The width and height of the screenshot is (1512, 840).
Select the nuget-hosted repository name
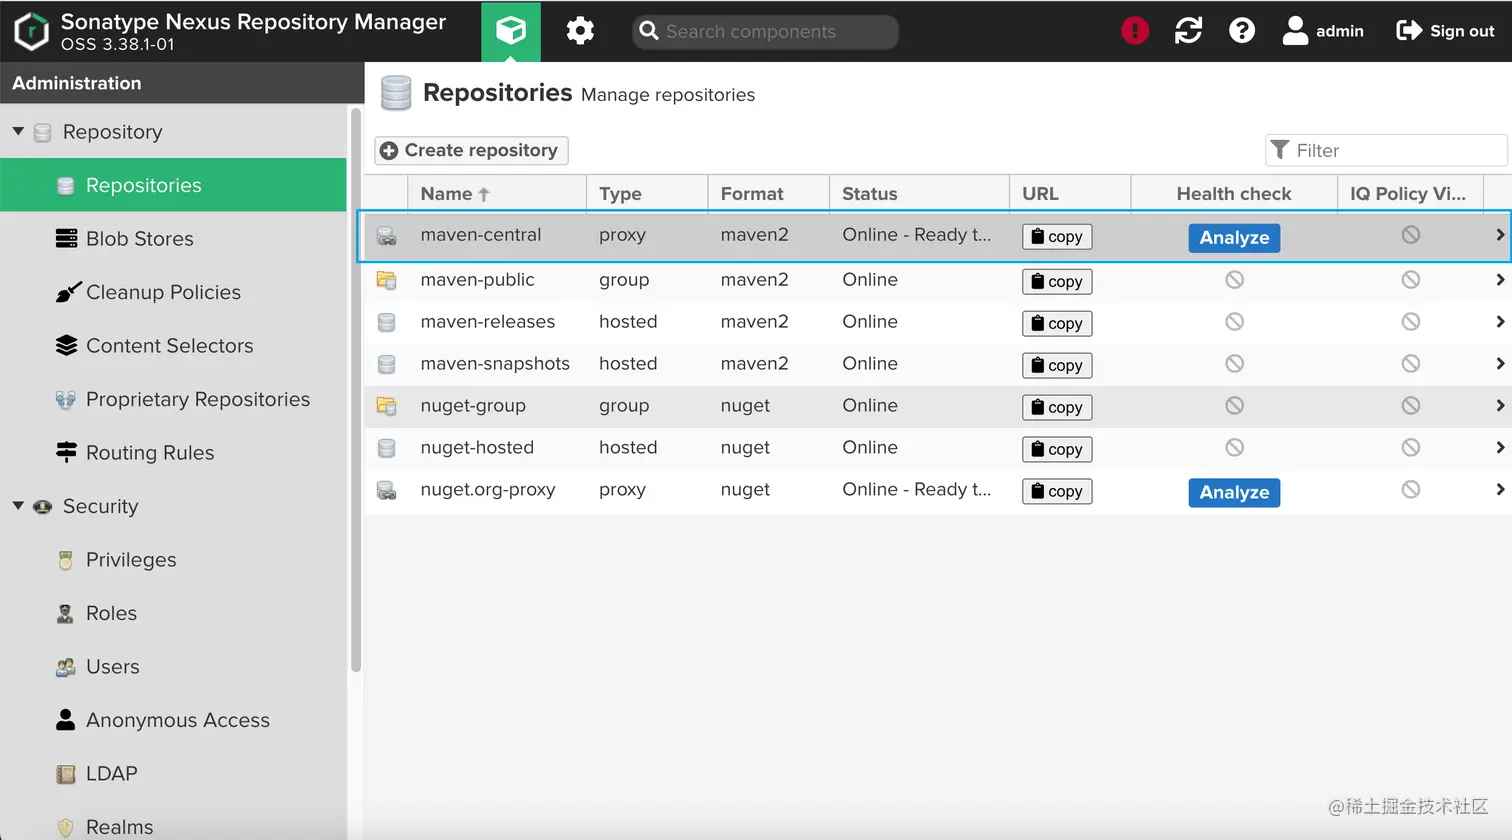(477, 448)
